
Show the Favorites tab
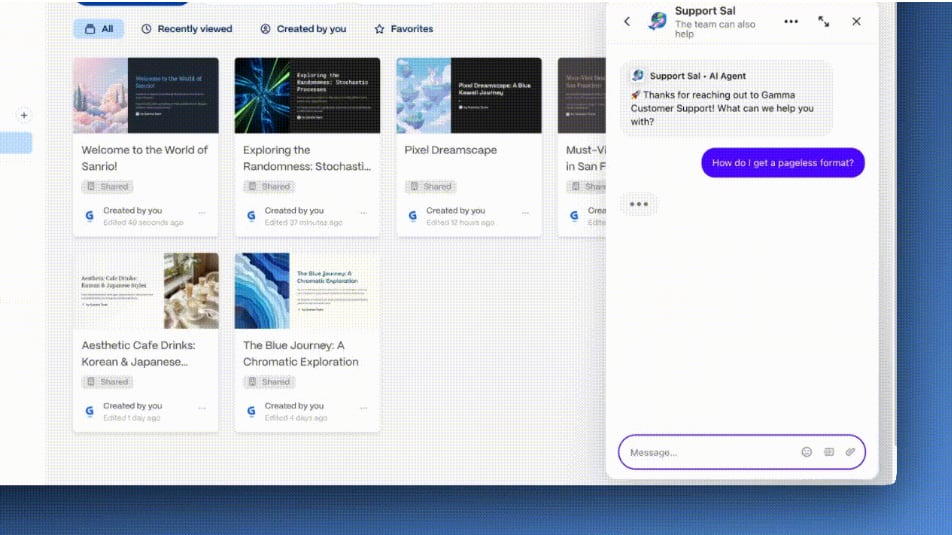pos(404,29)
